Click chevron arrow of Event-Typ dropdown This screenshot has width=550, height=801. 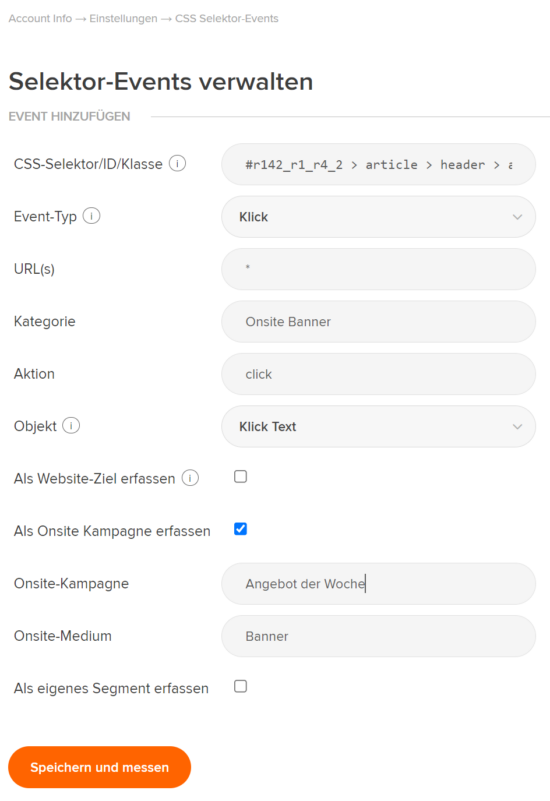pos(517,217)
